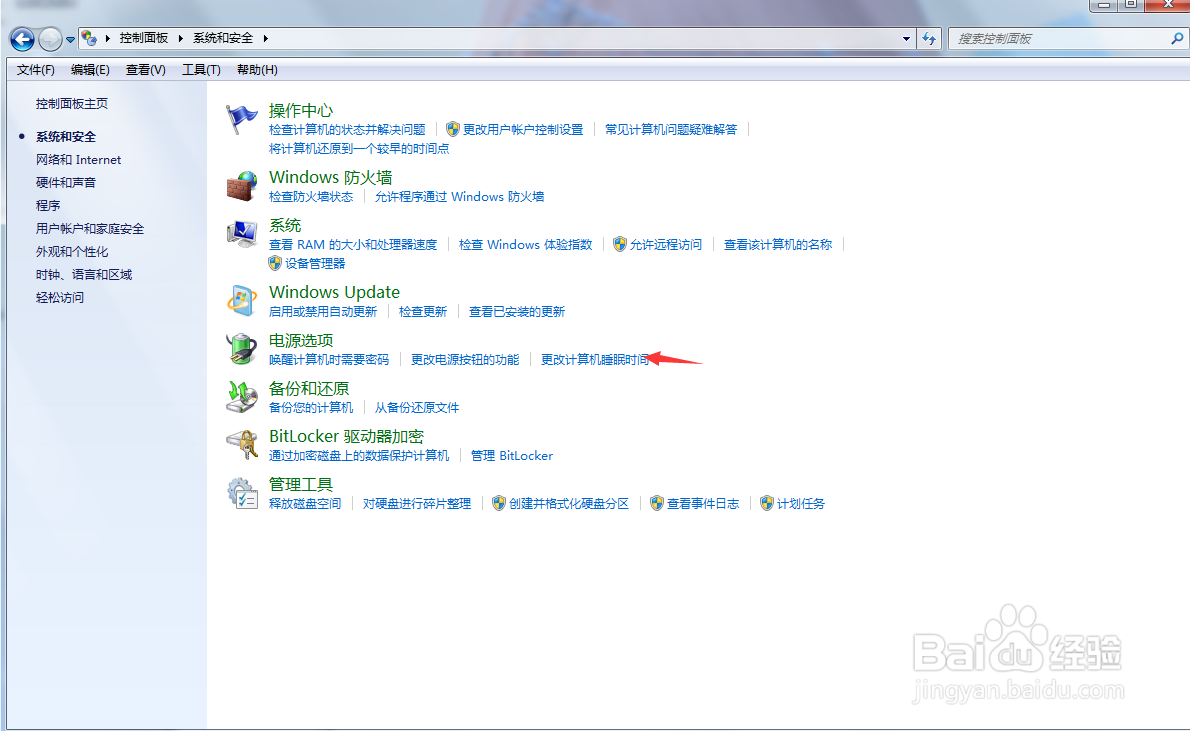Click 查看 RAM 的大小和处理器速度 link

pos(353,244)
